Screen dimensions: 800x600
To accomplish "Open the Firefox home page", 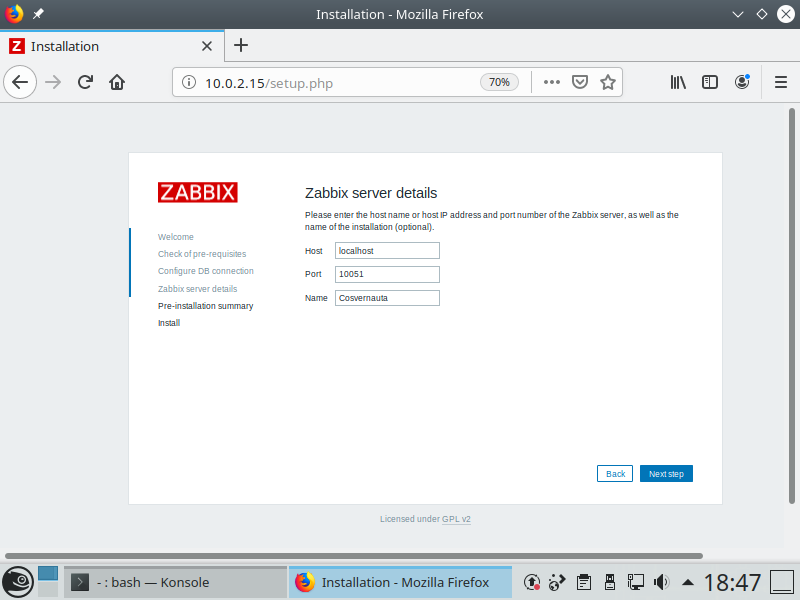I will [117, 82].
